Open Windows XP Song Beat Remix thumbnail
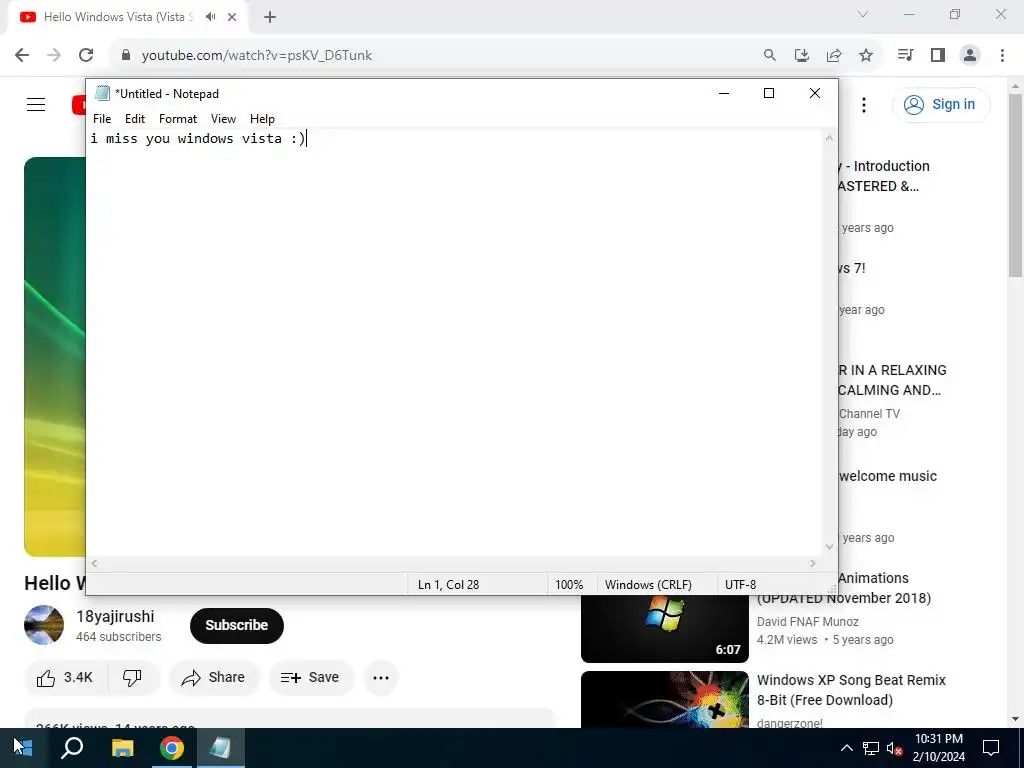Screen dimensions: 1024x768 point(664,699)
